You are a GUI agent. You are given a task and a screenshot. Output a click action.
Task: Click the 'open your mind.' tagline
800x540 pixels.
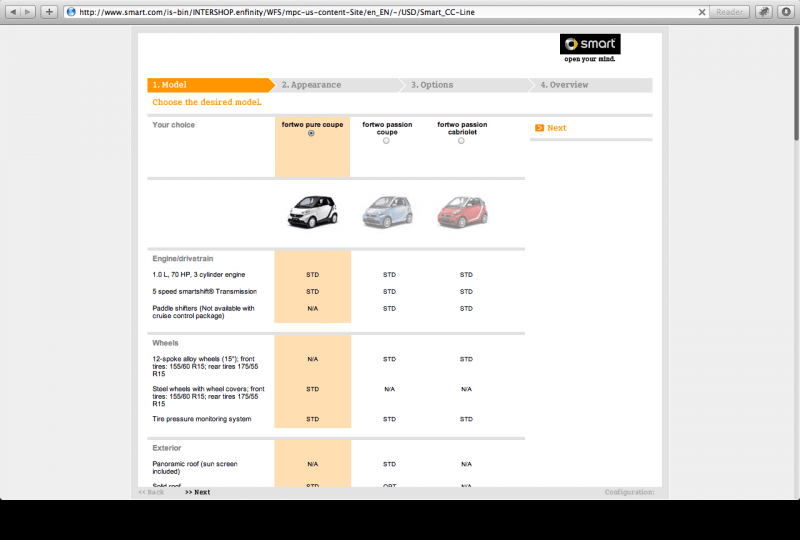tap(590, 59)
